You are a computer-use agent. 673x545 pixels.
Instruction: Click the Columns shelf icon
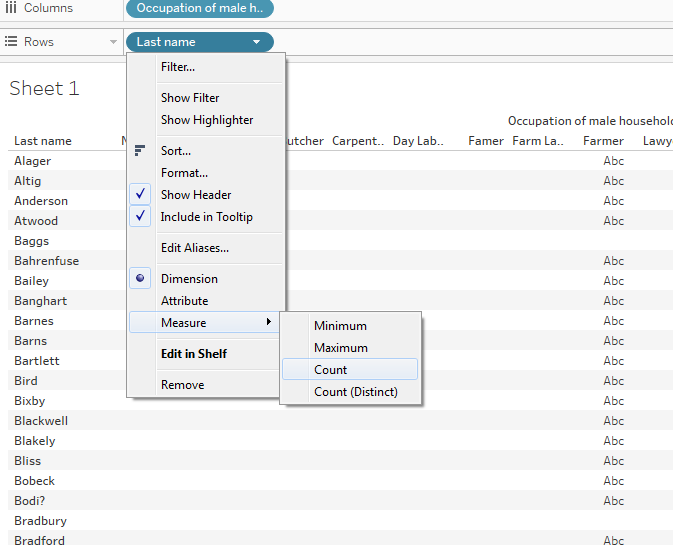pos(11,8)
